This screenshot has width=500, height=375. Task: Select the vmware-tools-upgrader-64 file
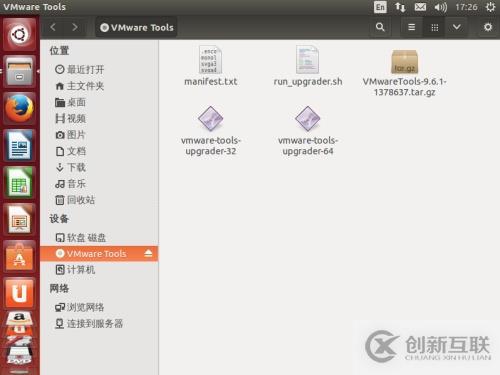pyautogui.click(x=308, y=131)
